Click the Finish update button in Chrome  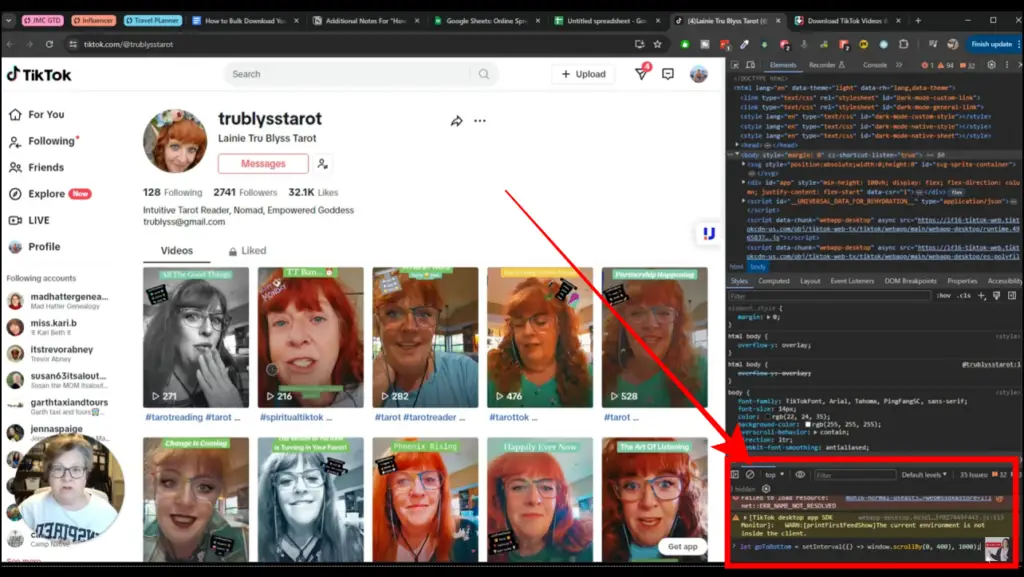click(x=991, y=44)
